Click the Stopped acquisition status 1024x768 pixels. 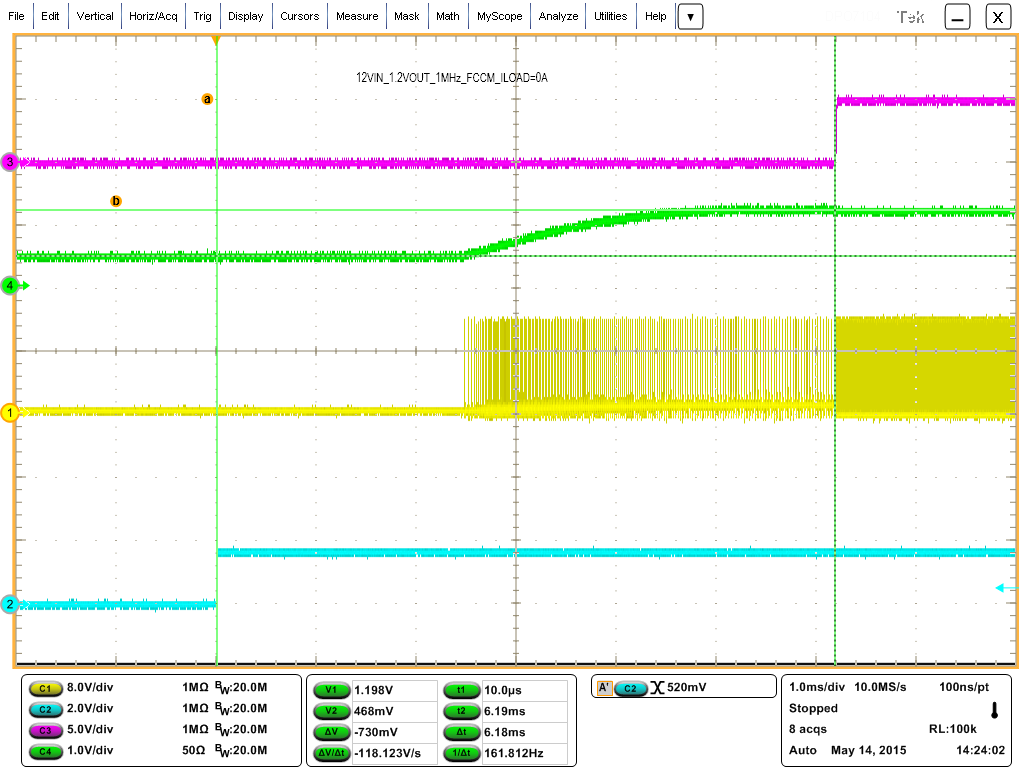[x=813, y=708]
